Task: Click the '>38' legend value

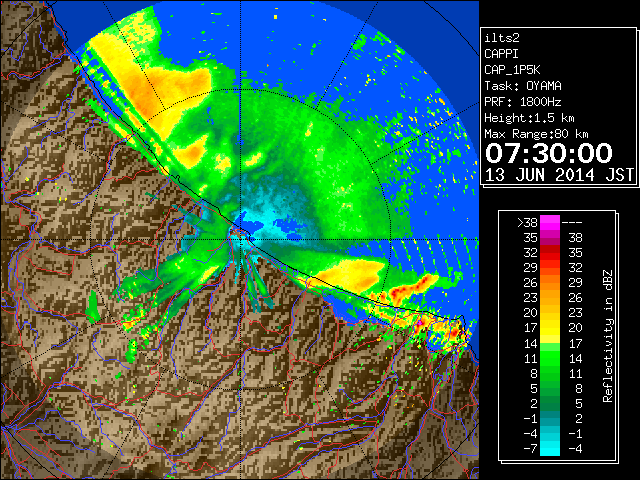Action: tap(527, 223)
